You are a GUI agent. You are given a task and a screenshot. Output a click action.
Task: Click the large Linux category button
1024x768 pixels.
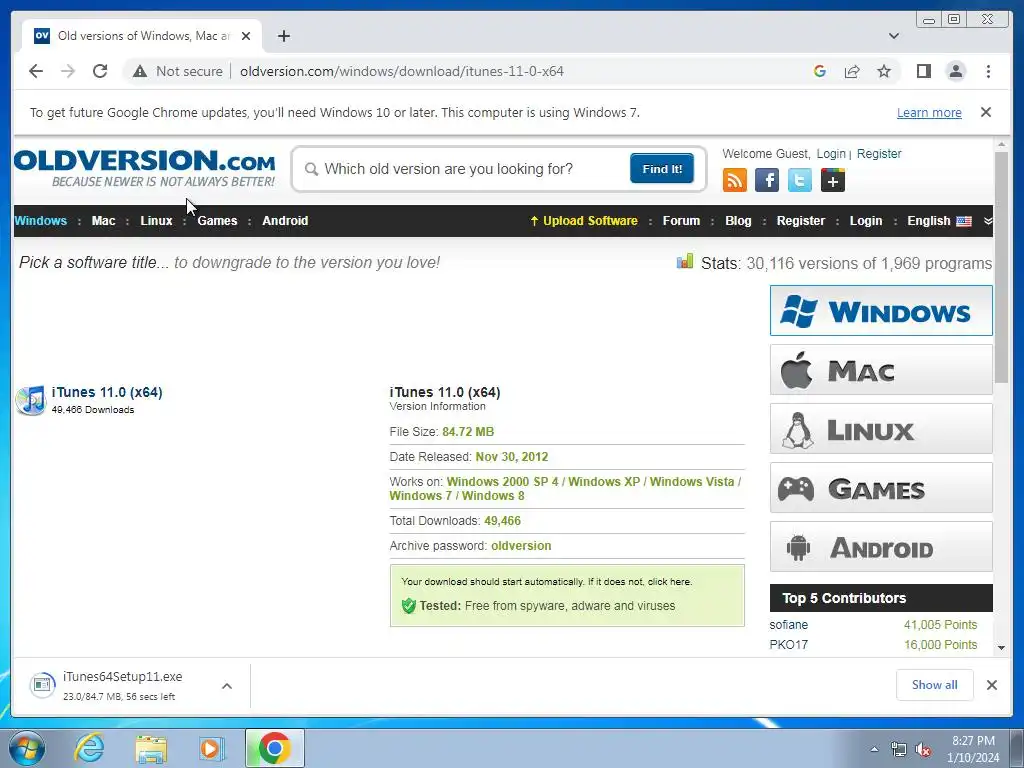coord(881,429)
